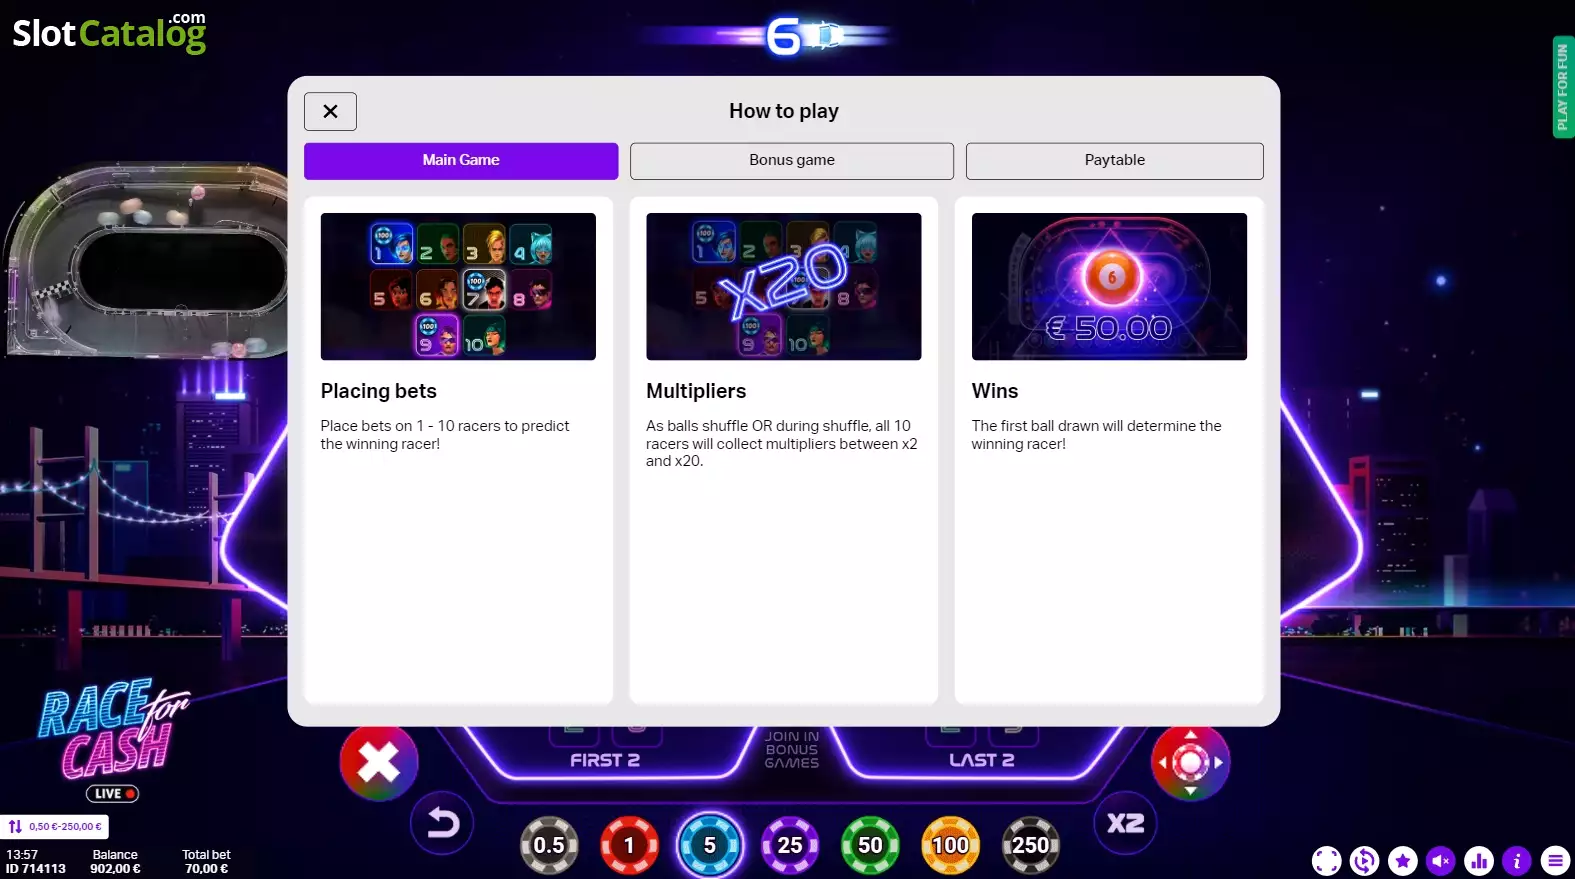This screenshot has height=879, width=1575.
Task: Open statistics bar chart
Action: click(x=1479, y=860)
